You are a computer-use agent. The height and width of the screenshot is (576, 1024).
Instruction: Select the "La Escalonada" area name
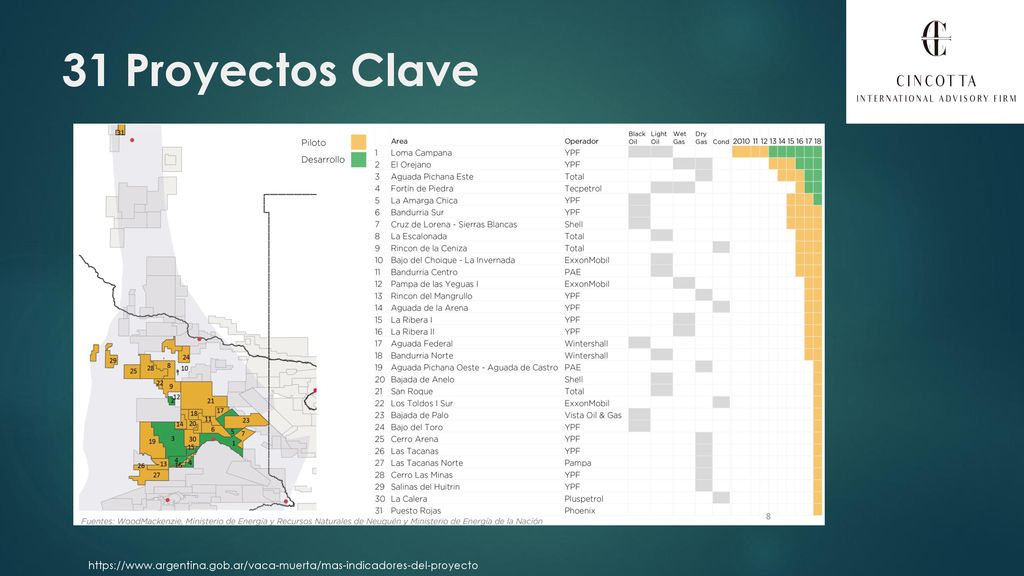tap(419, 236)
